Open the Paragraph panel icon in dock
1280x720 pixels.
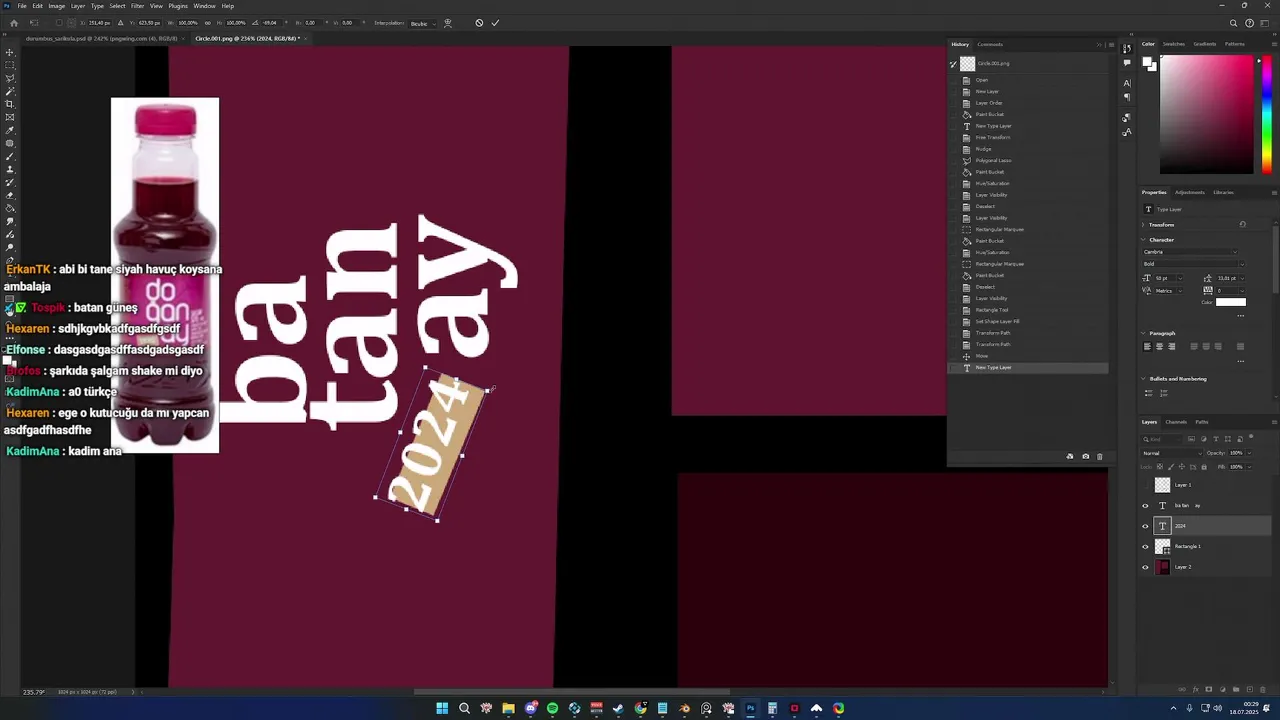1127,97
